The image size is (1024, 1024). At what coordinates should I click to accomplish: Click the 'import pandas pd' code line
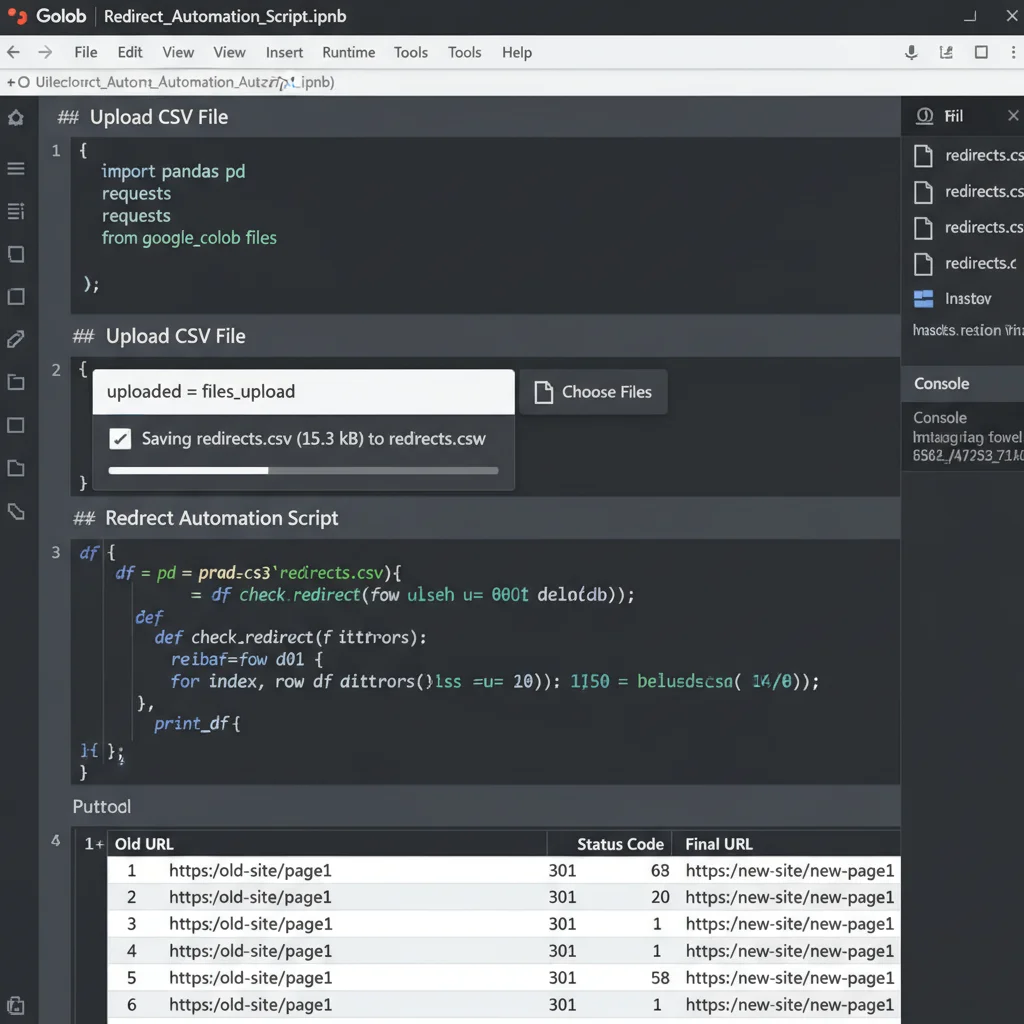pyautogui.click(x=173, y=171)
